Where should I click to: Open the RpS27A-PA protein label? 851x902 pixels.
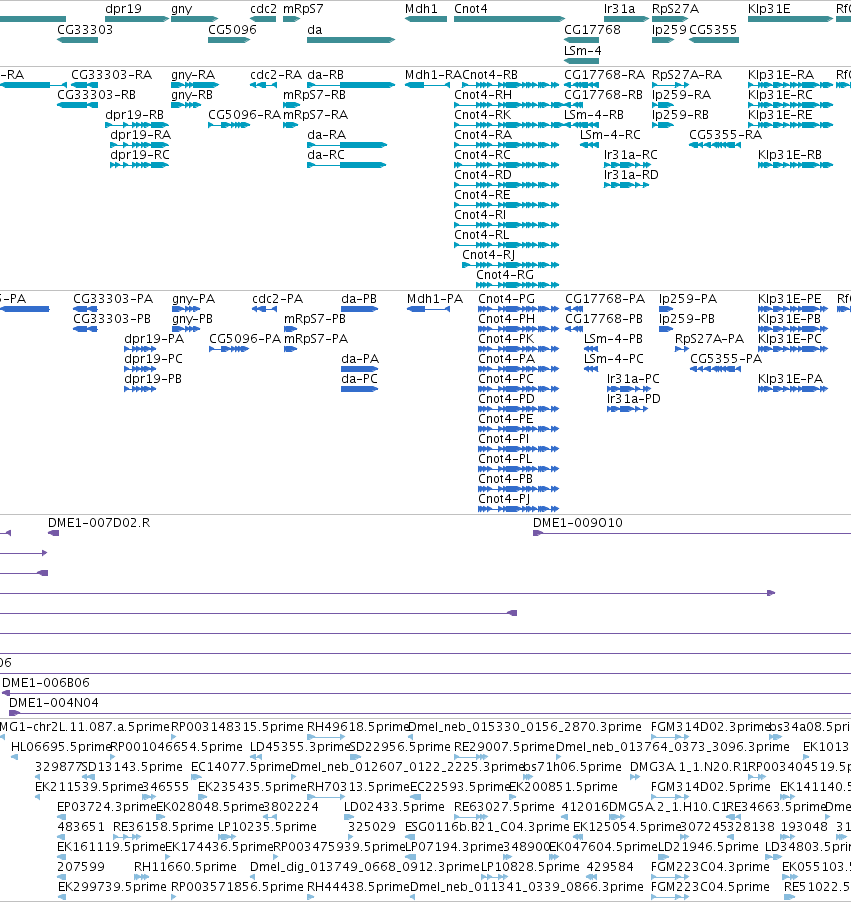(x=709, y=339)
